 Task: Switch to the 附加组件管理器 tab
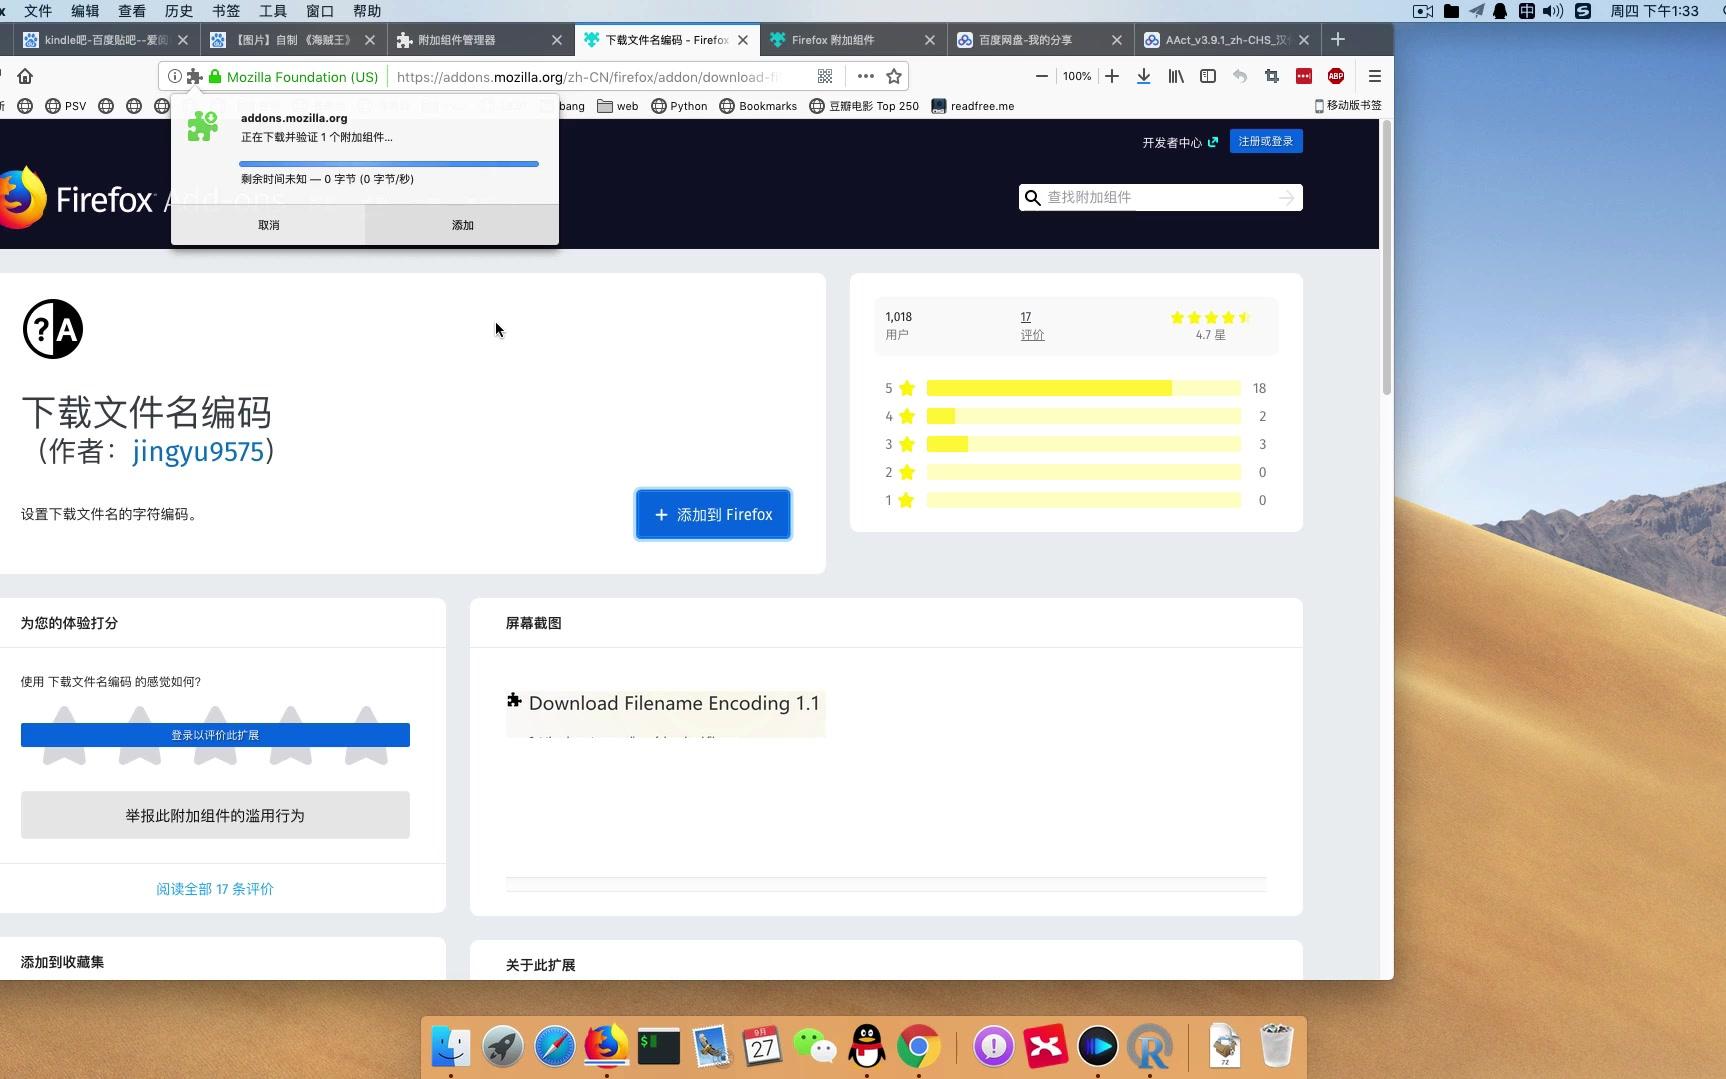pyautogui.click(x=479, y=40)
